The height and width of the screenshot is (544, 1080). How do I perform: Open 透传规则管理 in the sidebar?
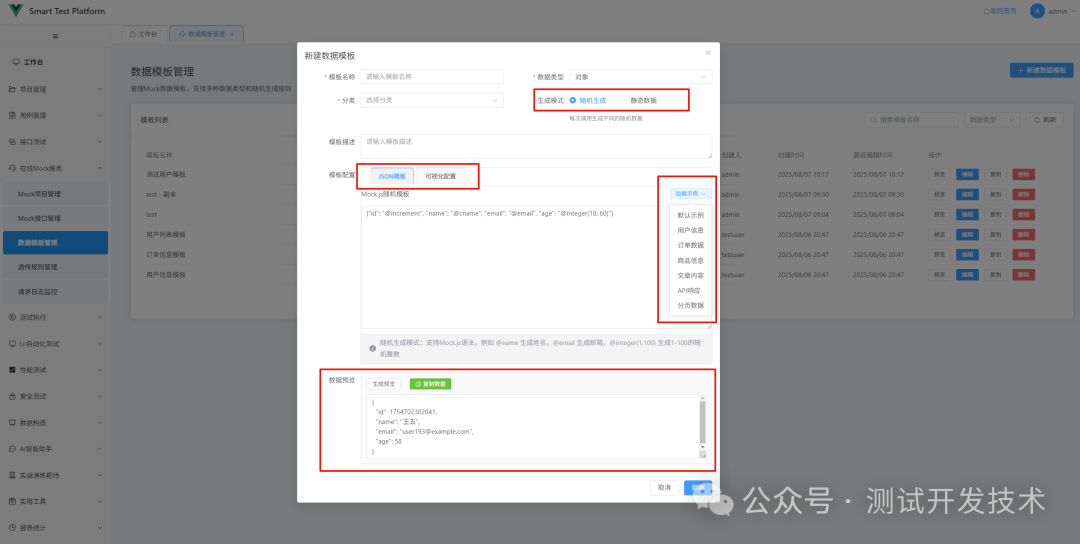click(55, 267)
